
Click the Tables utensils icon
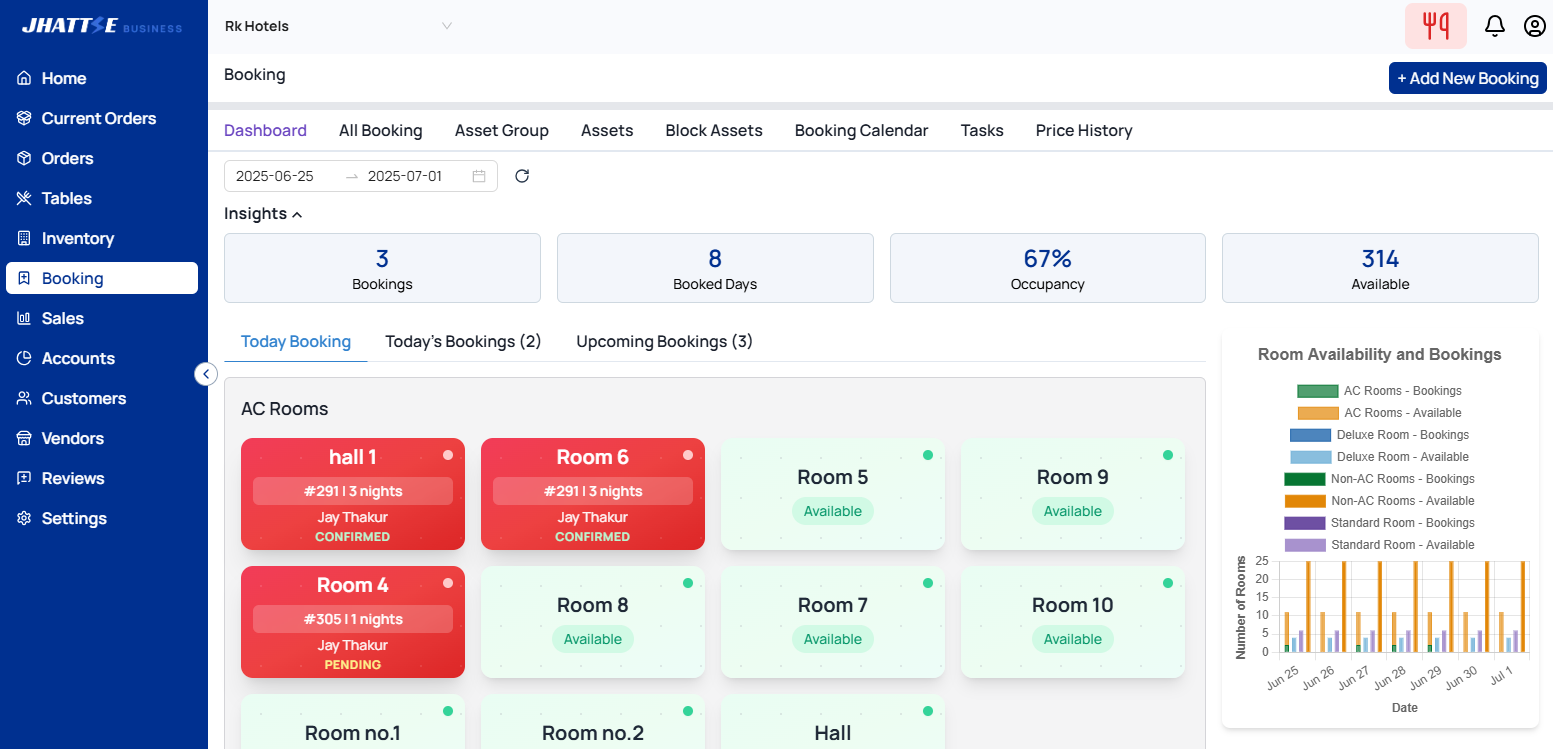(x=24, y=198)
